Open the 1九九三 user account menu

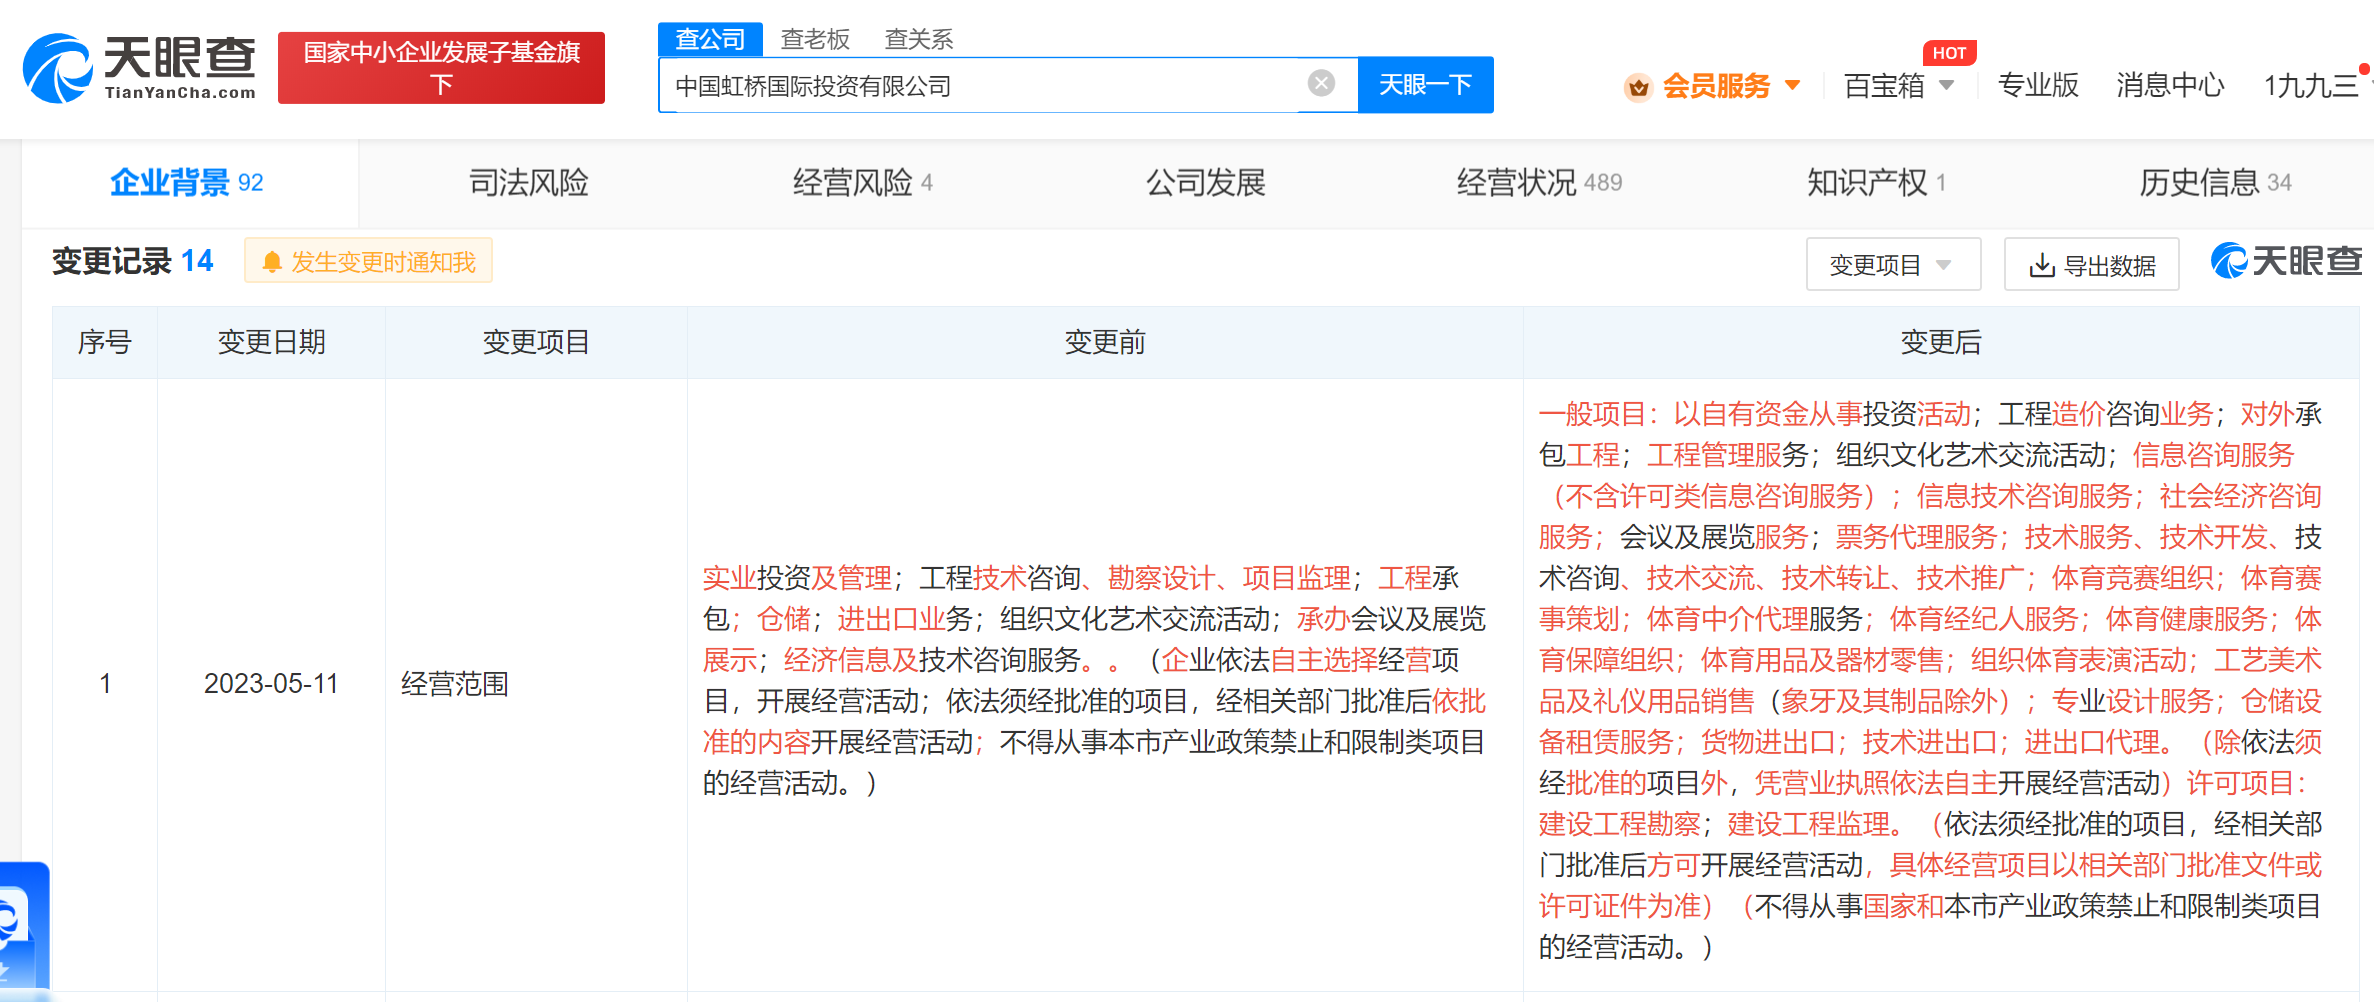tap(2312, 86)
